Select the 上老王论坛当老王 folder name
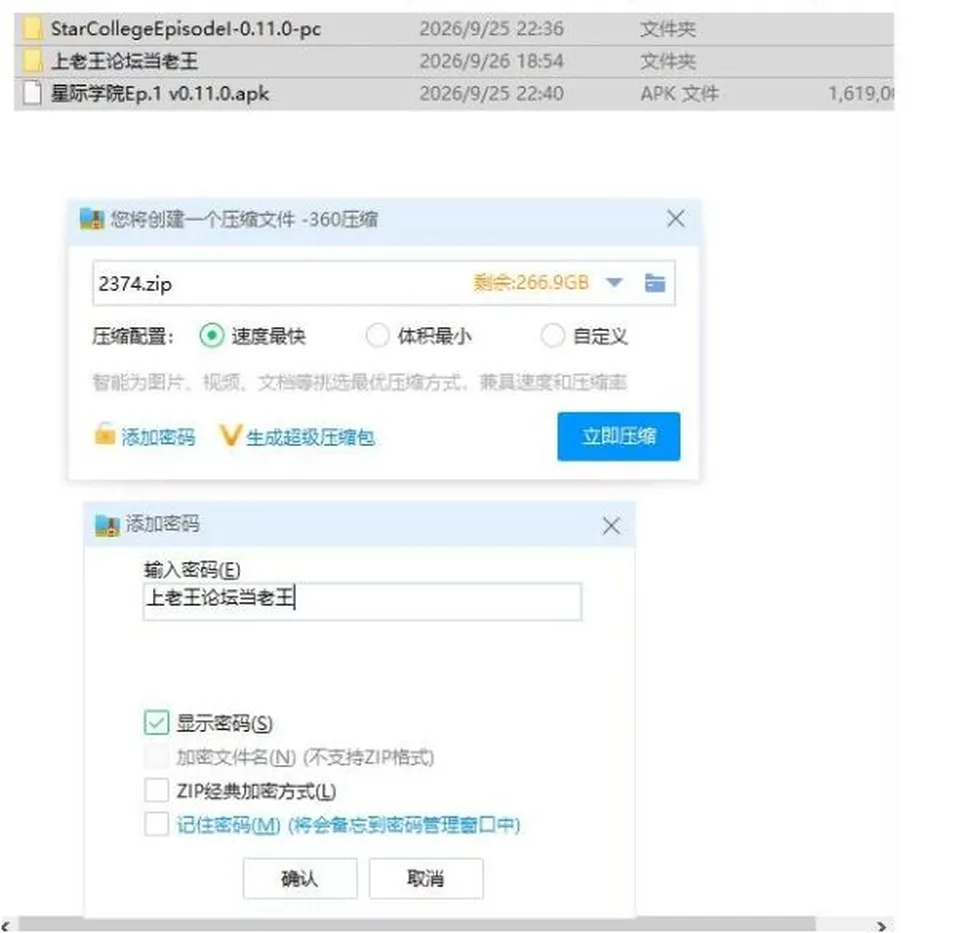960x933 pixels. pyautogui.click(x=124, y=61)
